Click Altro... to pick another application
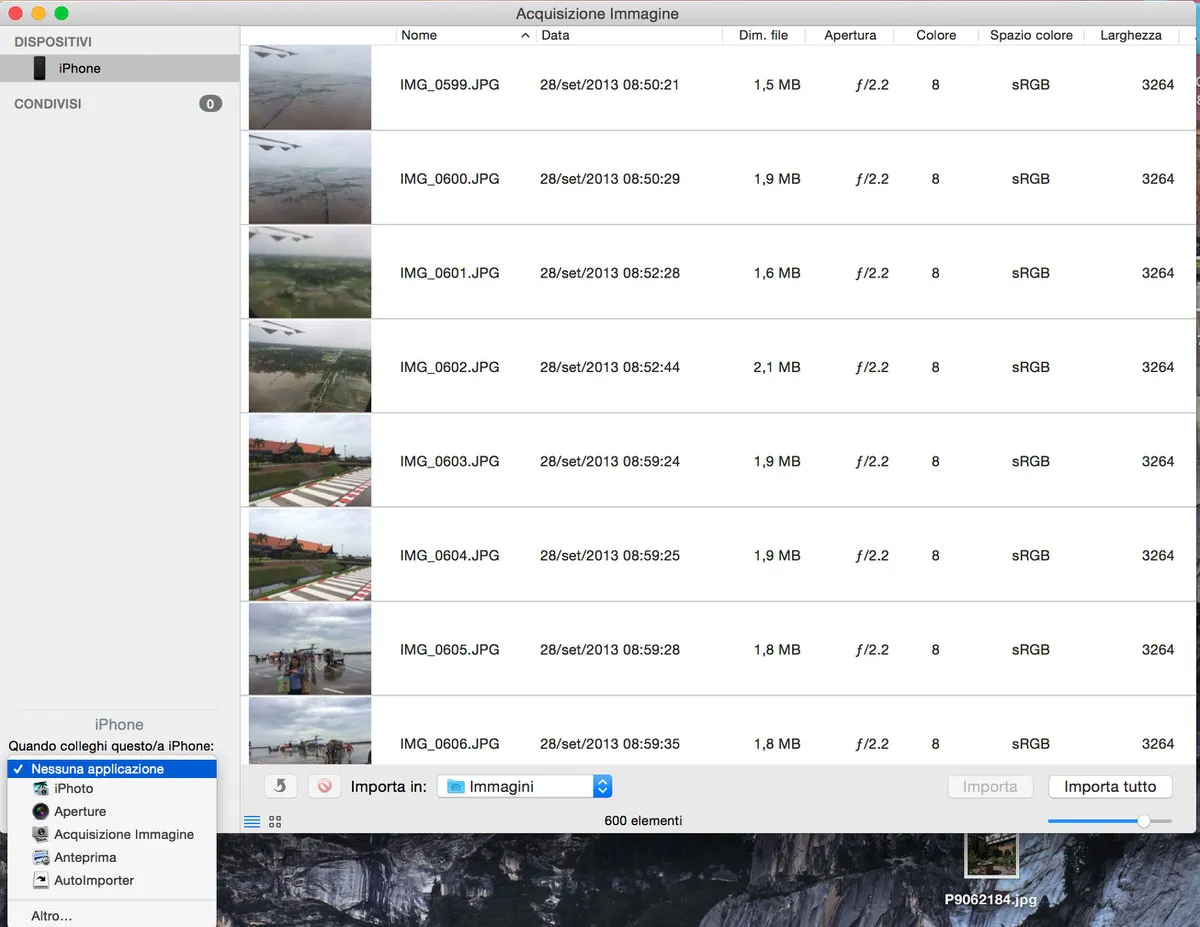This screenshot has width=1200, height=927. tap(51, 915)
